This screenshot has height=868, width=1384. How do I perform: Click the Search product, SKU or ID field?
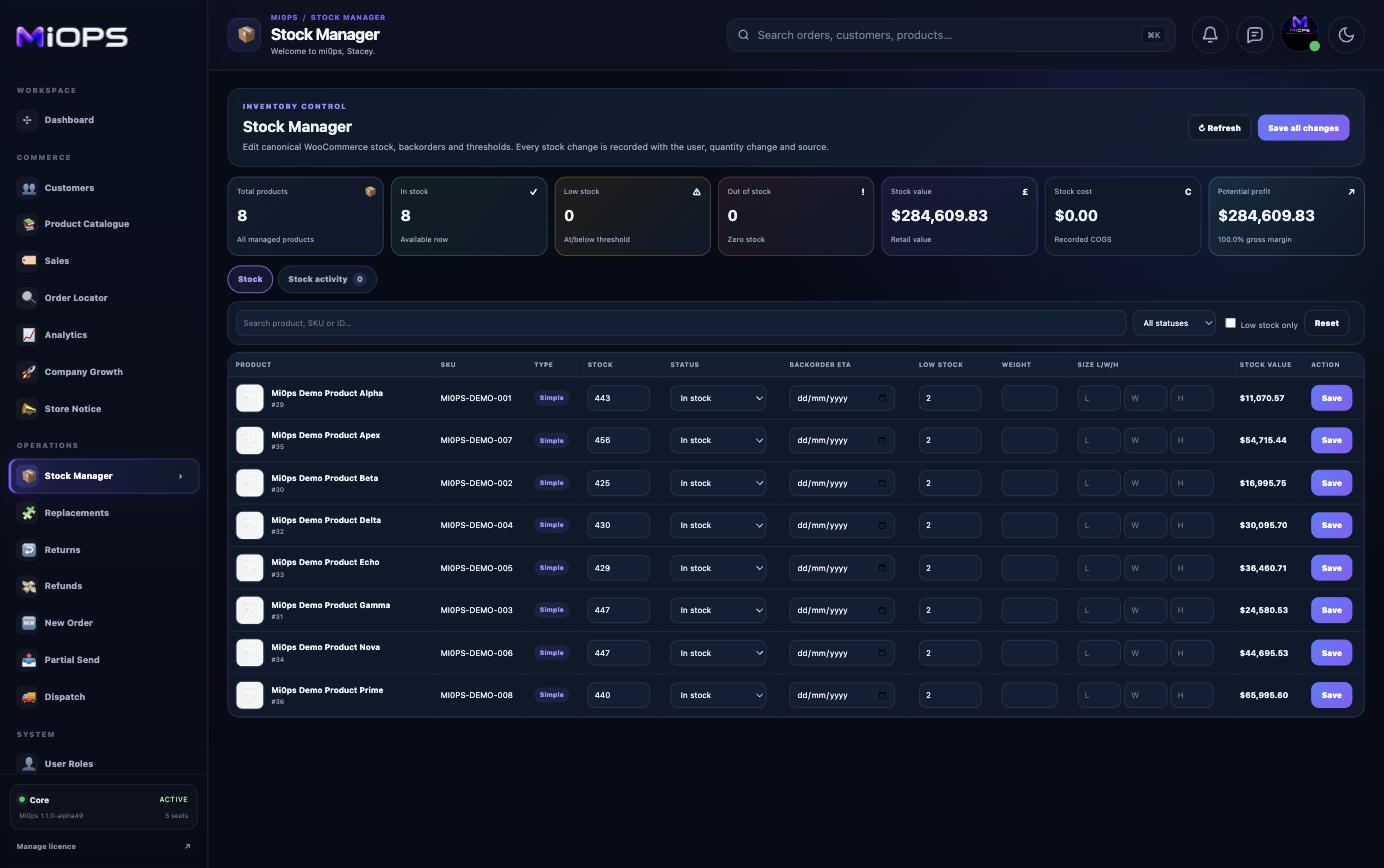click(681, 323)
